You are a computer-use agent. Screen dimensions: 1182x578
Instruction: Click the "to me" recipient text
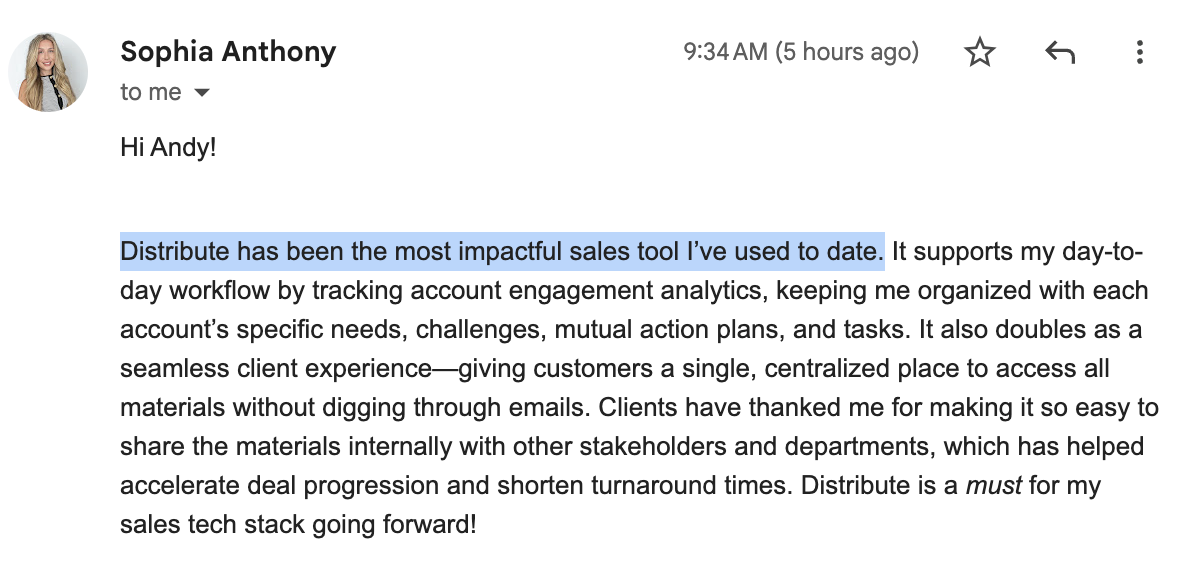tap(151, 93)
